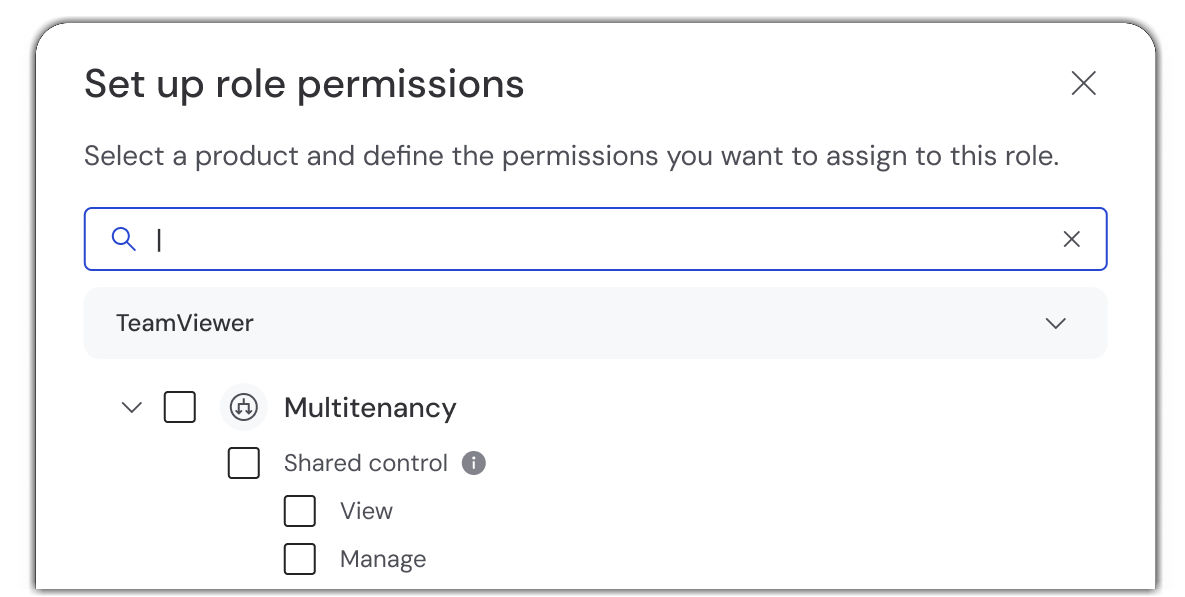Select the Multitenancy heading label
Image resolution: width=1185 pixels, height=597 pixels.
click(370, 407)
